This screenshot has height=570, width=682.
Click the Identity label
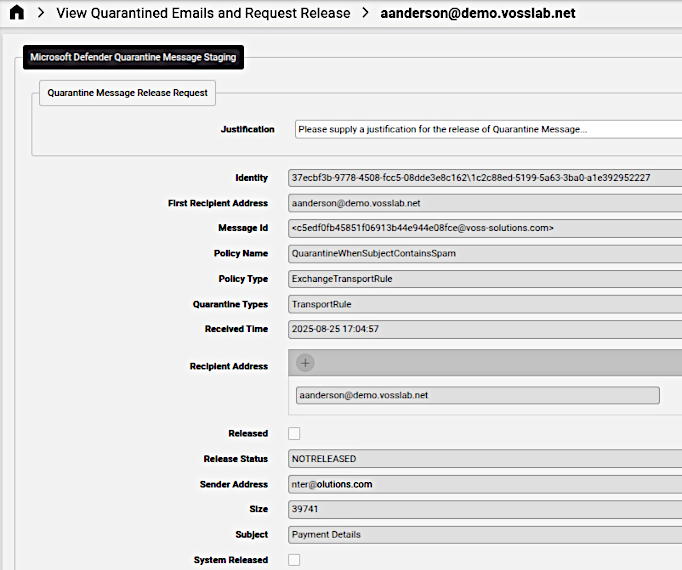click(251, 178)
